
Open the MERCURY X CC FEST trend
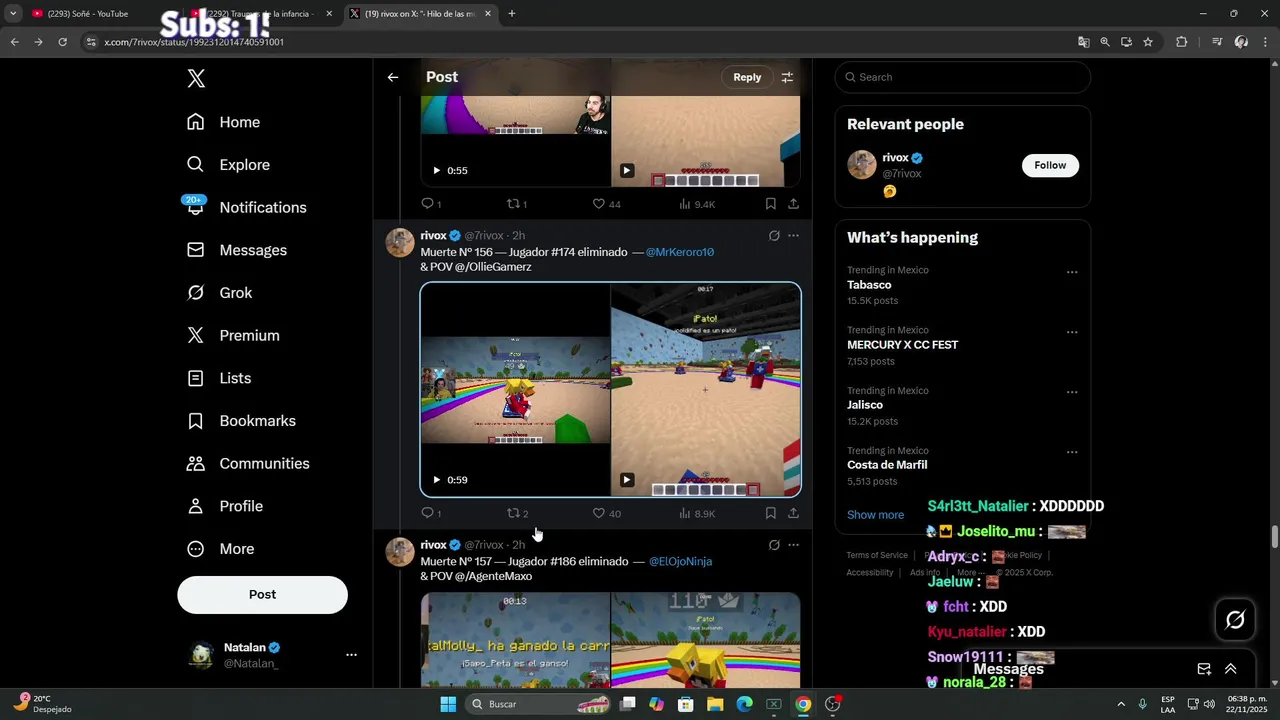(x=902, y=345)
